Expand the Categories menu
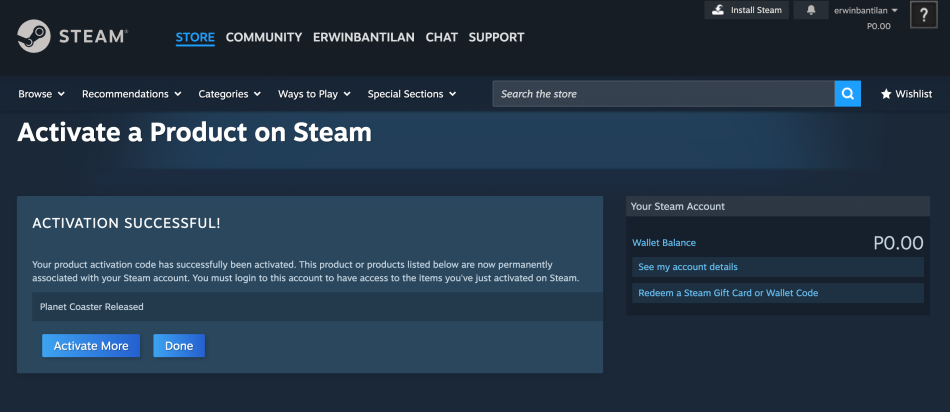Screen dimensions: 950x412 coord(229,94)
